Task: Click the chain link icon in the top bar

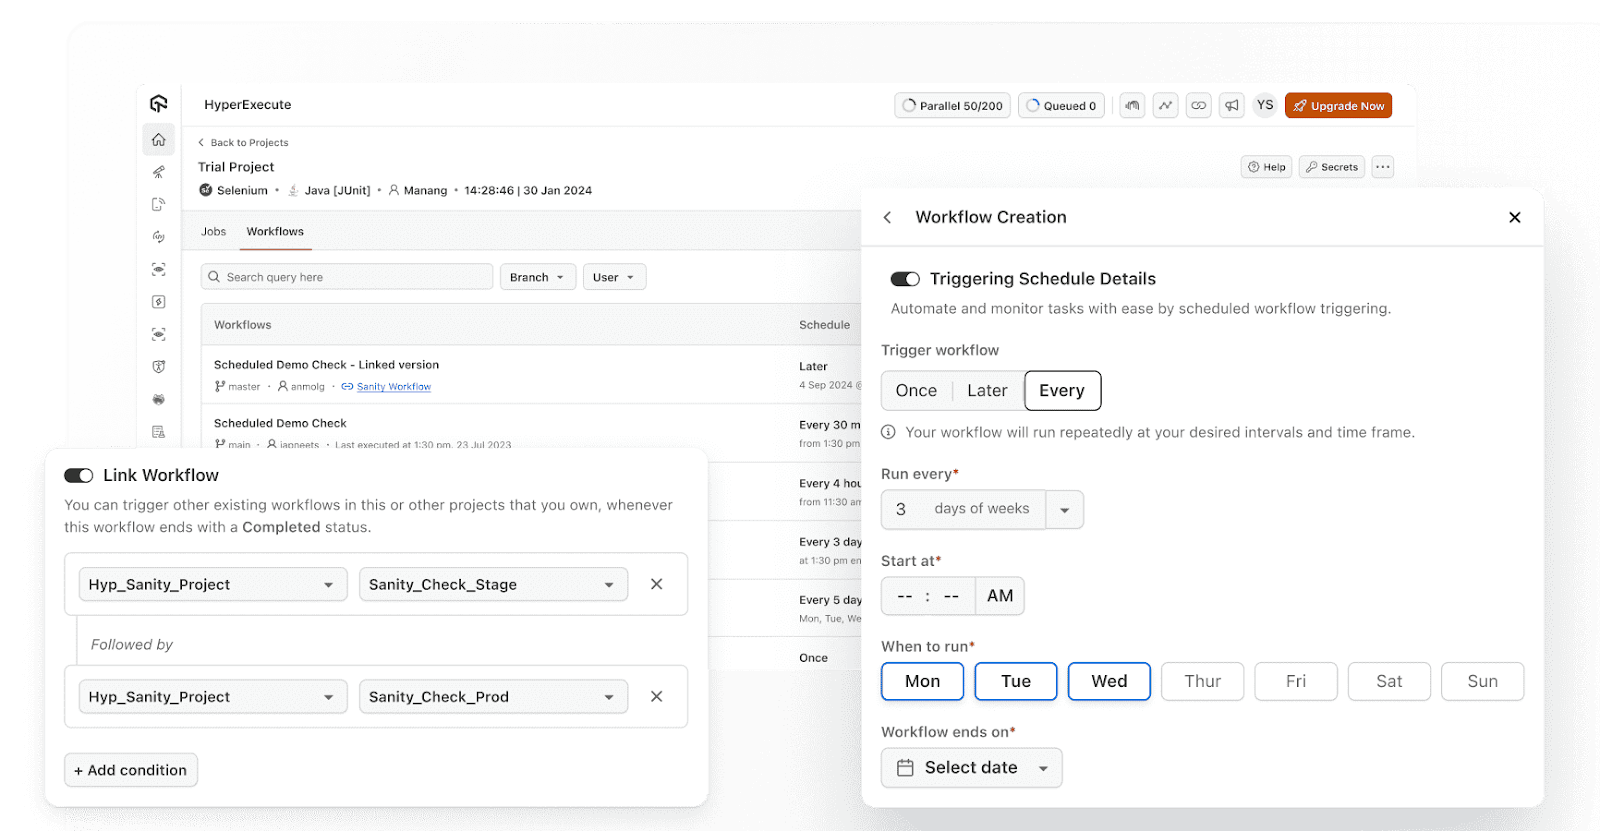Action: click(x=1198, y=105)
